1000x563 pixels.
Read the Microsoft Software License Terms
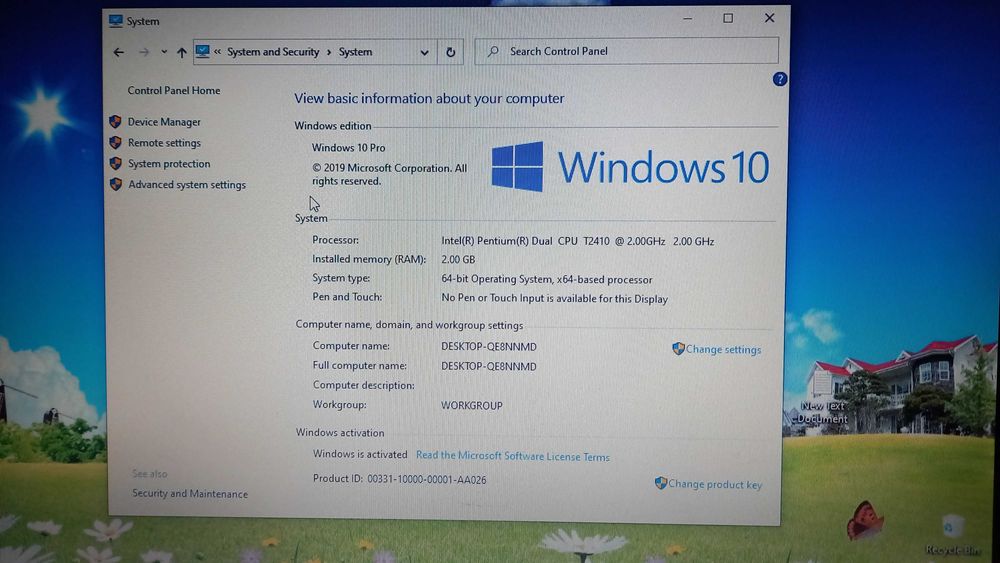[x=513, y=457]
